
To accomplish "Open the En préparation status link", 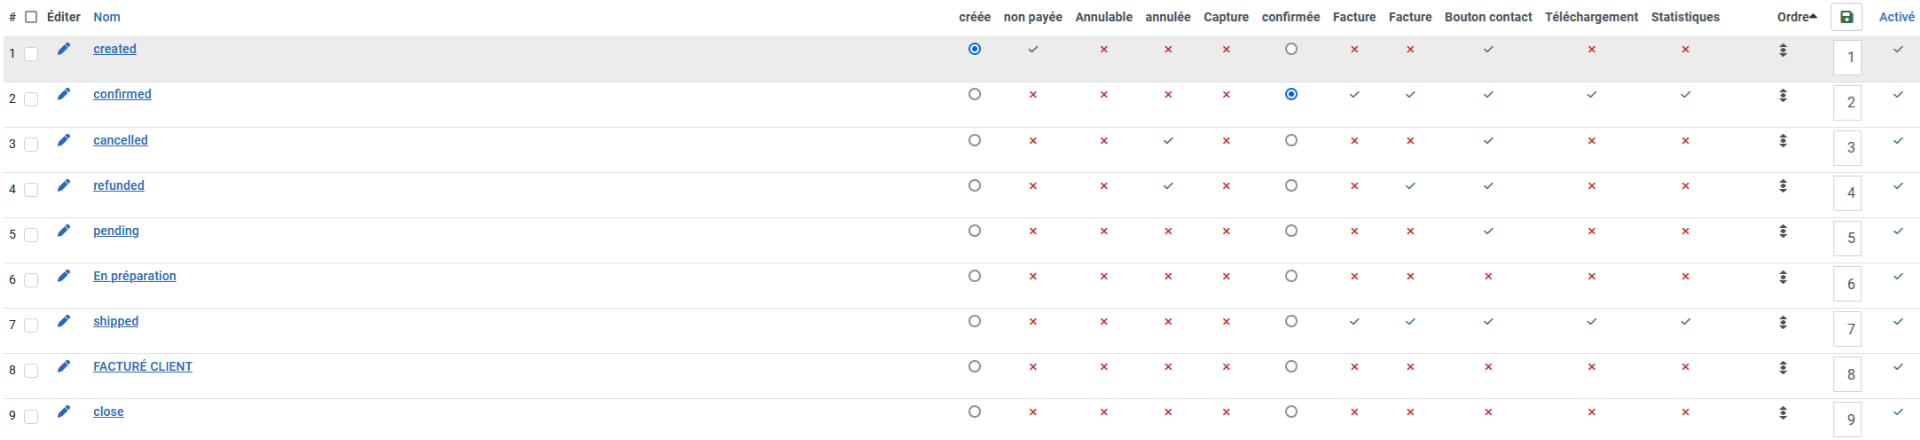I will [x=135, y=277].
